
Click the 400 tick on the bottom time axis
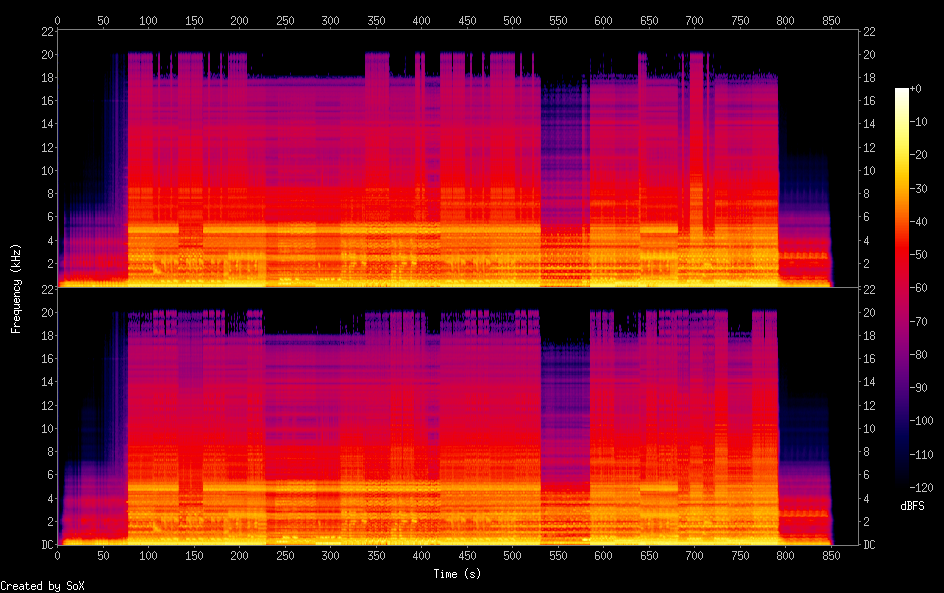pos(421,554)
